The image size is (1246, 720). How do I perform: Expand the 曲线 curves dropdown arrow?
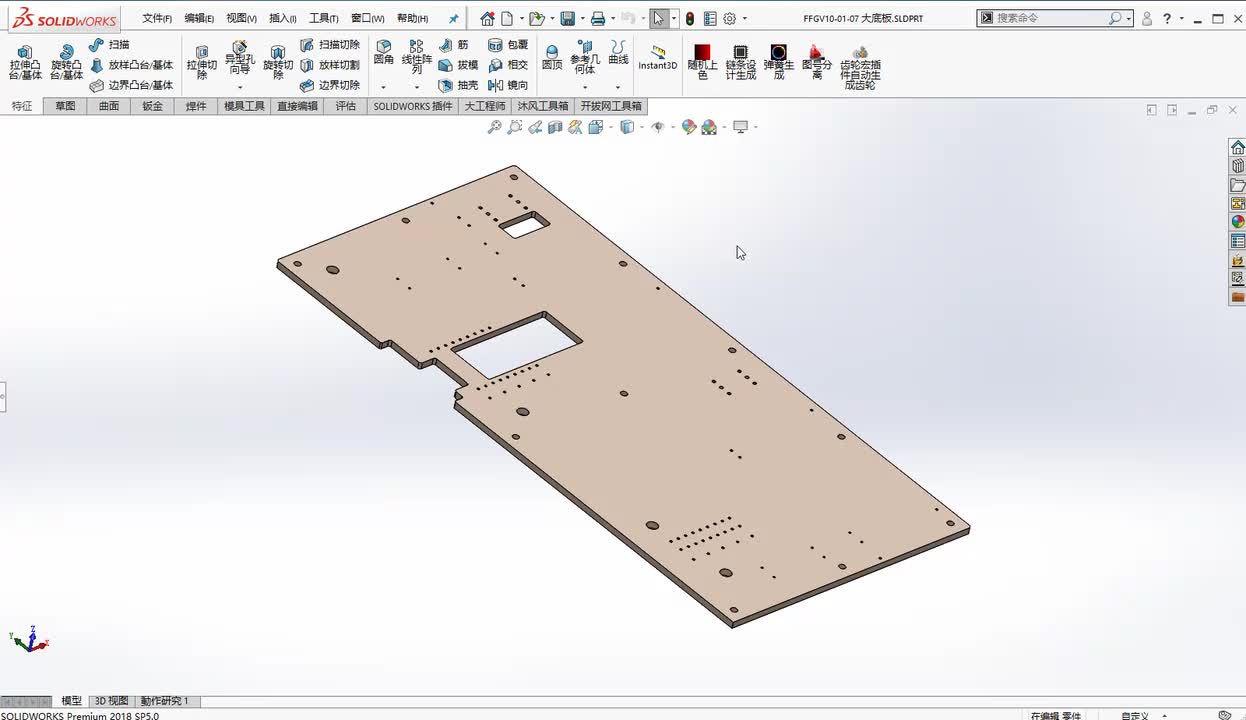tap(618, 88)
